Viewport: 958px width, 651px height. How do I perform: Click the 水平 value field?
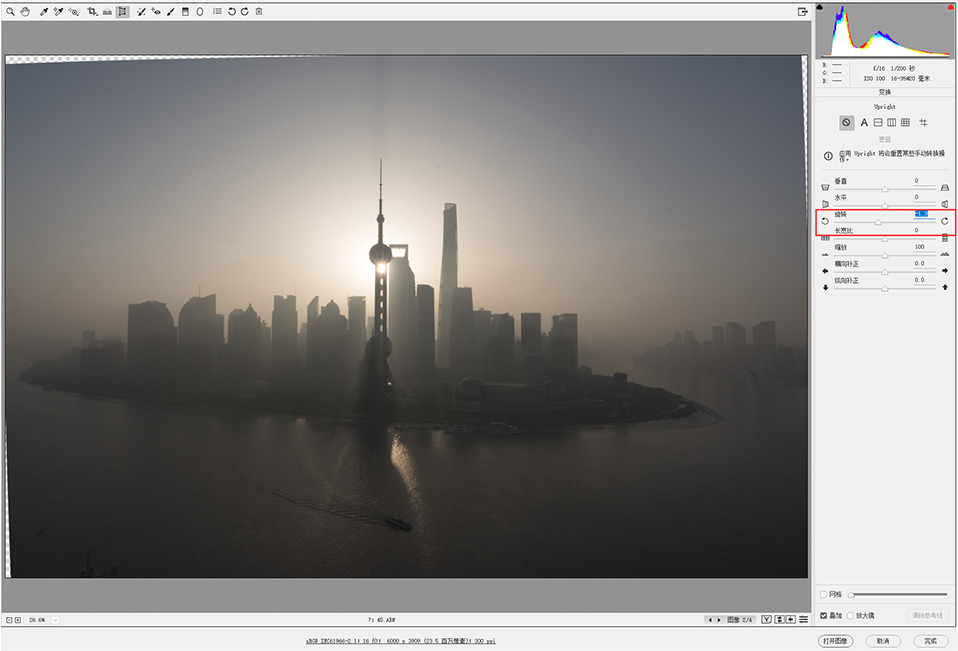pyautogui.click(x=924, y=197)
